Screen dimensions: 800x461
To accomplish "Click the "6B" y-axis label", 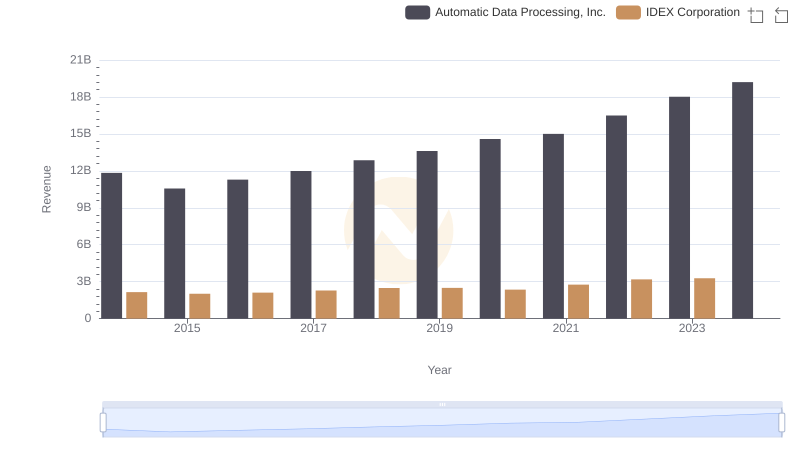I will [x=84, y=244].
